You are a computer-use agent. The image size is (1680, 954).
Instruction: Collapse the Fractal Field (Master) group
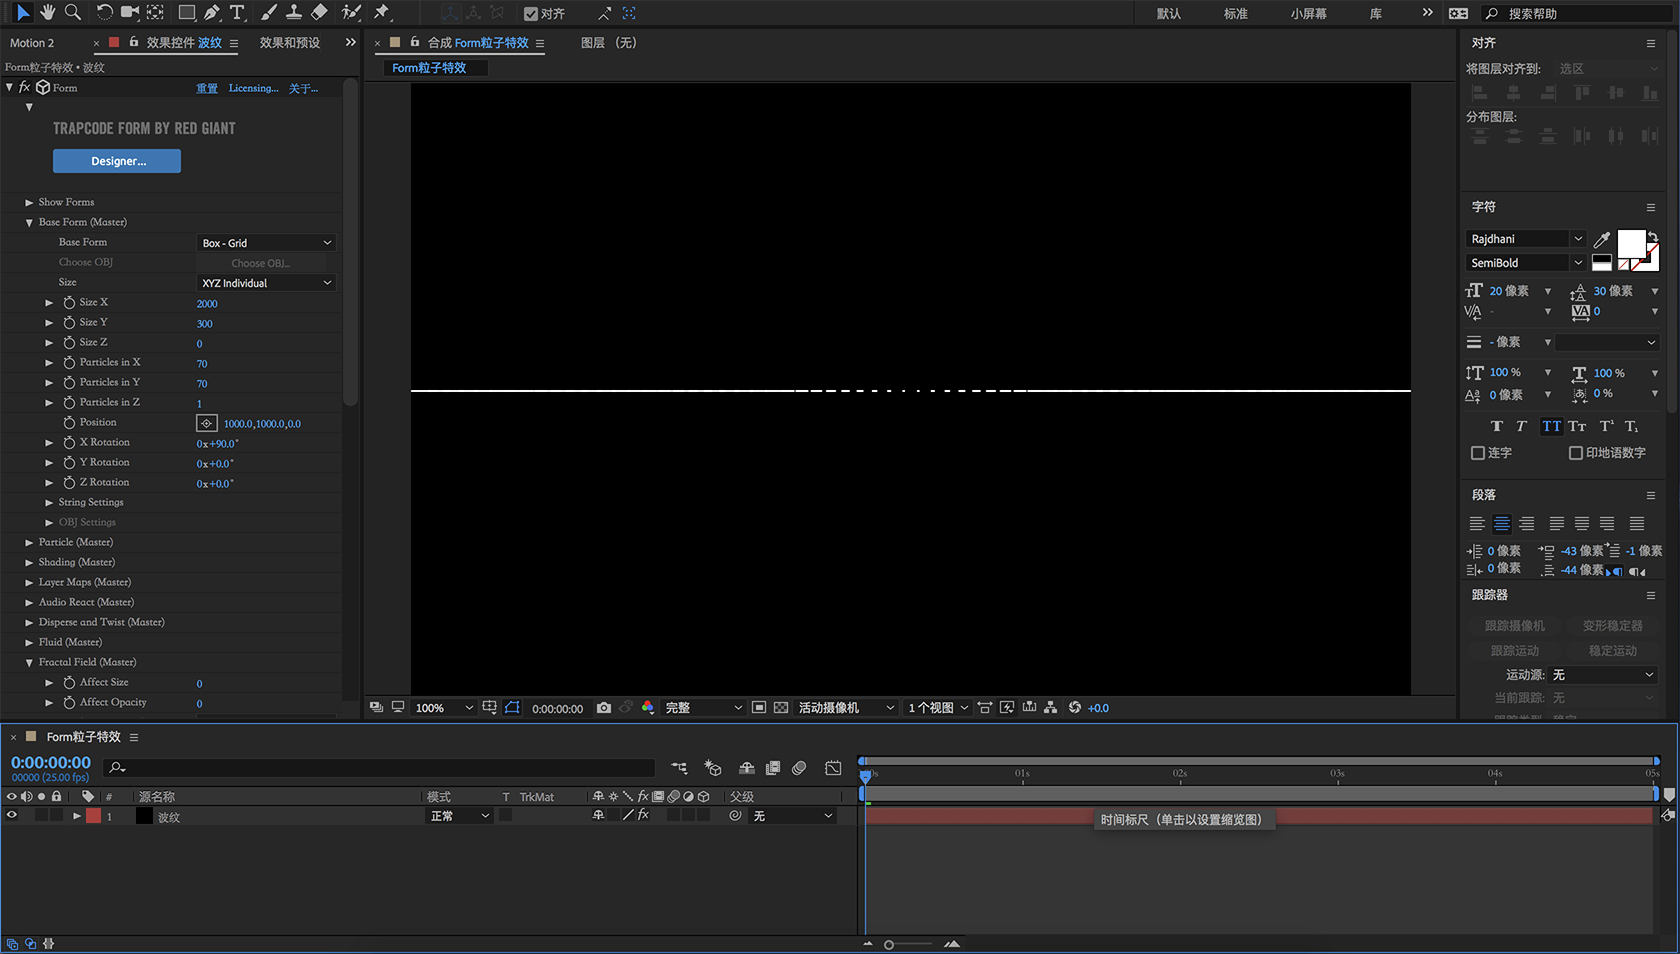tap(29, 662)
